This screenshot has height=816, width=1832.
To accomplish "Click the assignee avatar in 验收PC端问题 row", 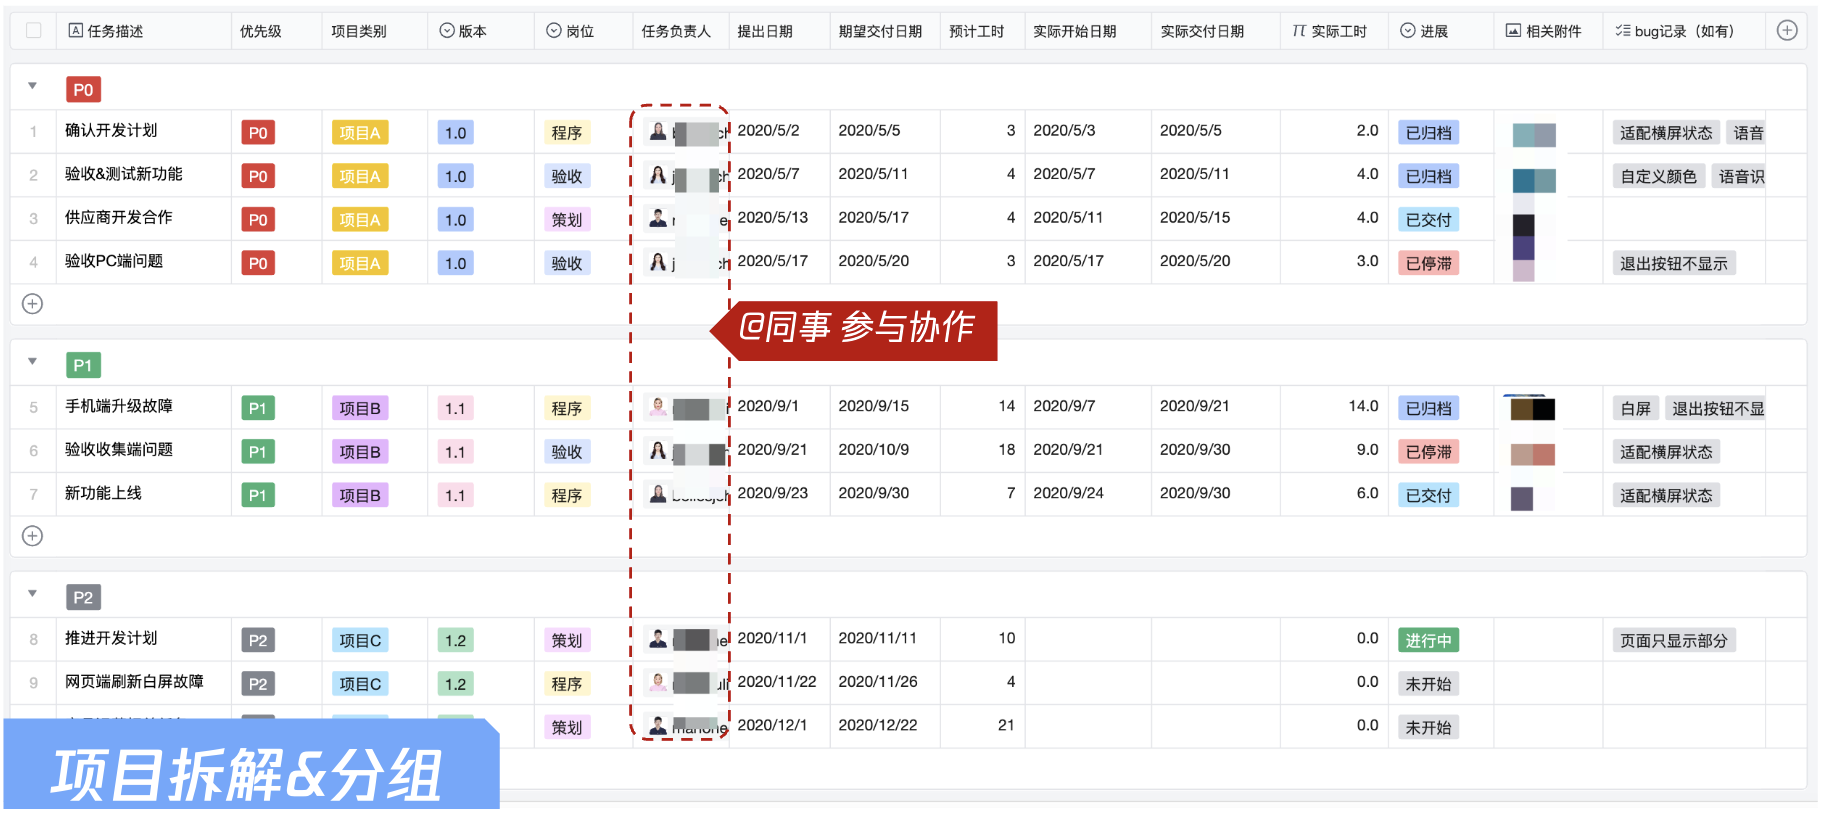I will pos(658,262).
